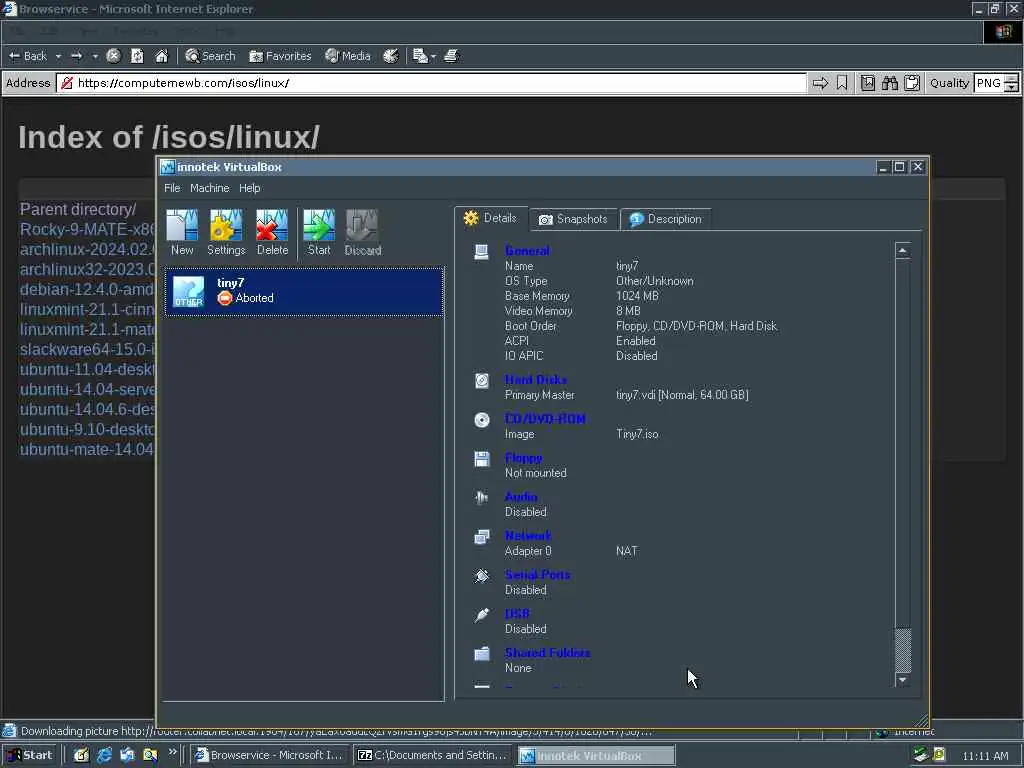Viewport: 1024px width, 768px height.
Task: Start the tiny7 machine with Start icon
Action: (x=319, y=232)
